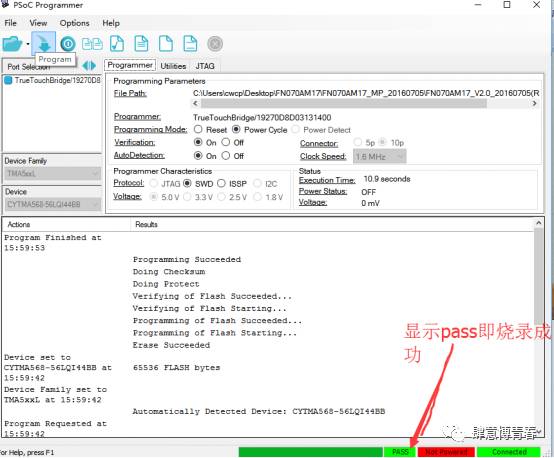The width and height of the screenshot is (554, 458).
Task: Toggle the device power button icon
Action: (68, 44)
